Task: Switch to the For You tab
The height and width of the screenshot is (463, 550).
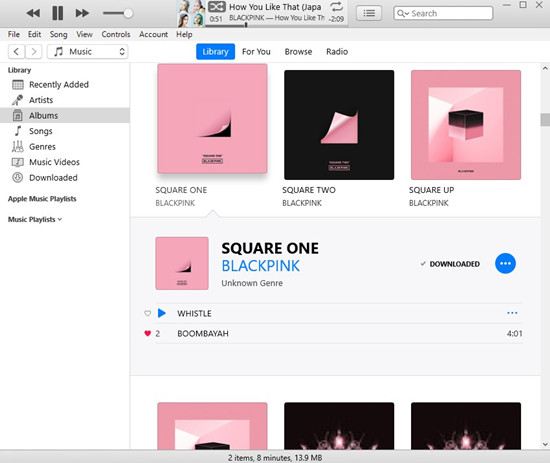Action: pos(256,52)
